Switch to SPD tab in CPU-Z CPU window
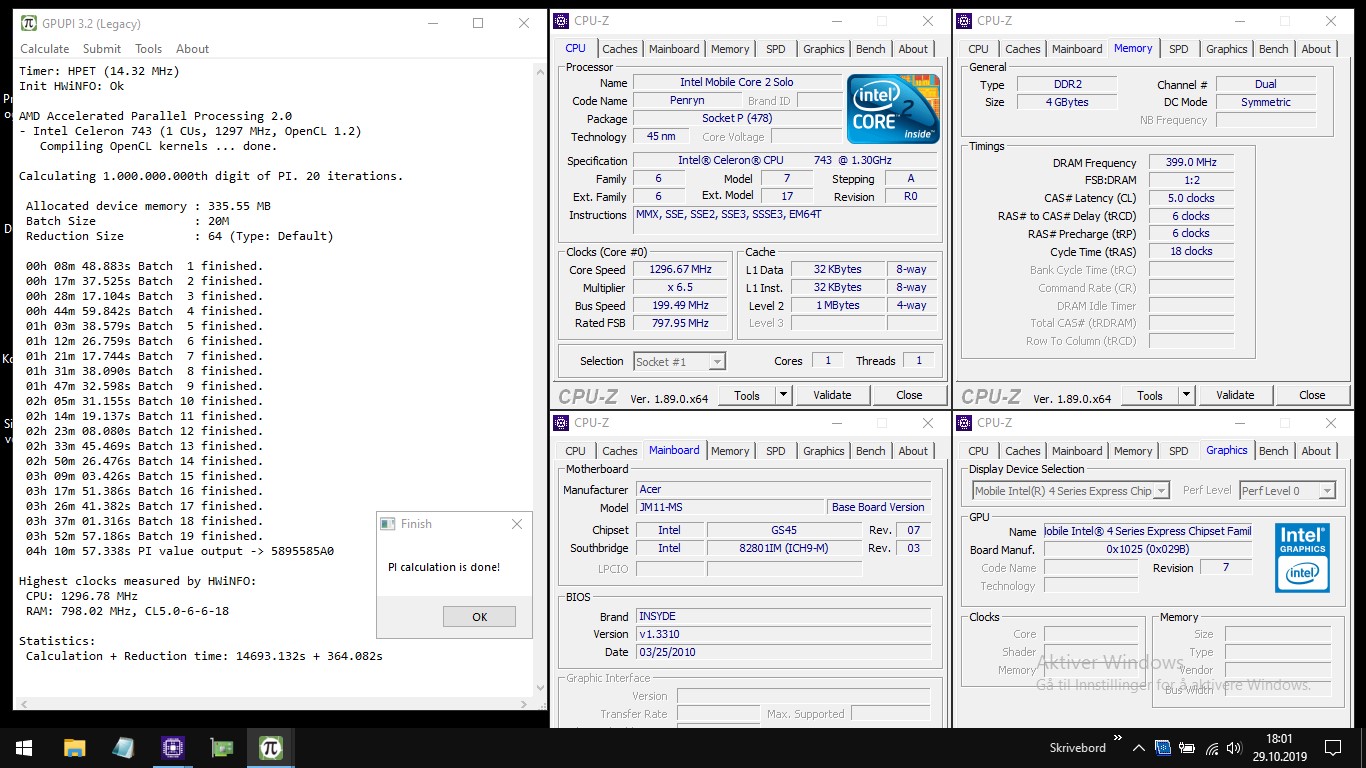Viewport: 1366px width, 768px height. (x=775, y=49)
